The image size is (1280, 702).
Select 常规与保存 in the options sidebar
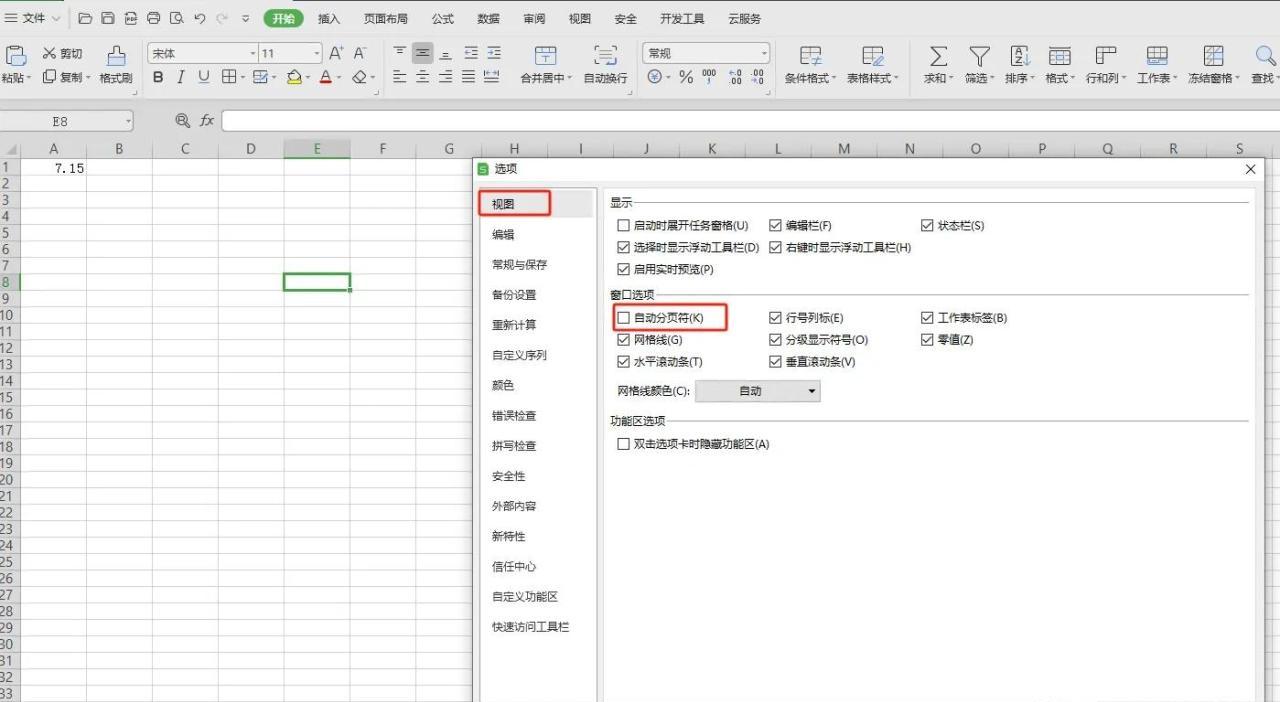[x=520, y=264]
